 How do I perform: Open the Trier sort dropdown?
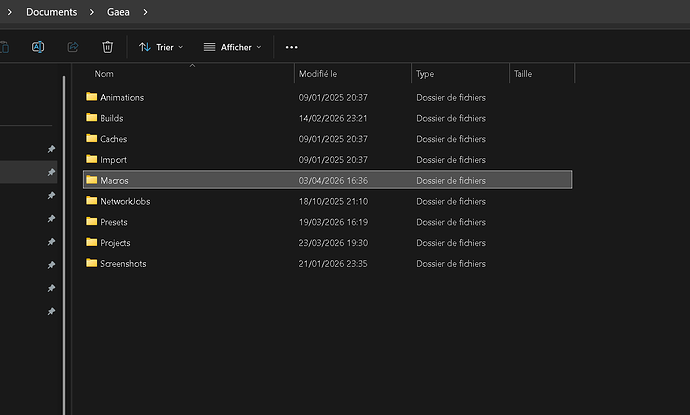pos(161,47)
